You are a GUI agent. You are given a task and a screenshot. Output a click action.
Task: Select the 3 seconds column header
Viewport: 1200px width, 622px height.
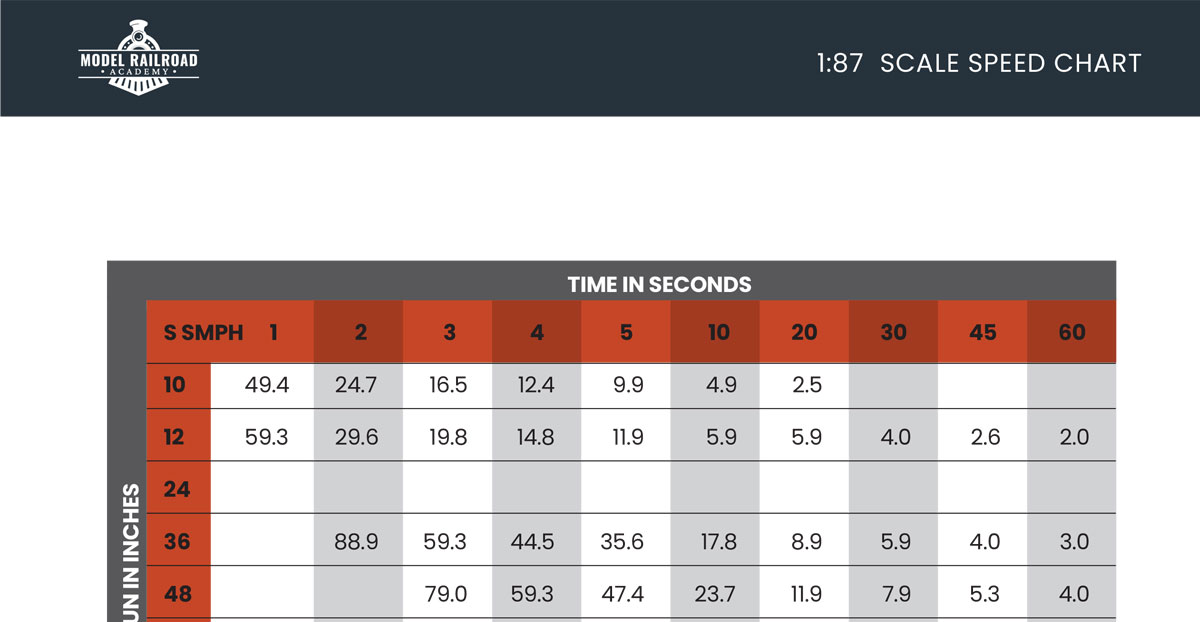click(x=449, y=332)
